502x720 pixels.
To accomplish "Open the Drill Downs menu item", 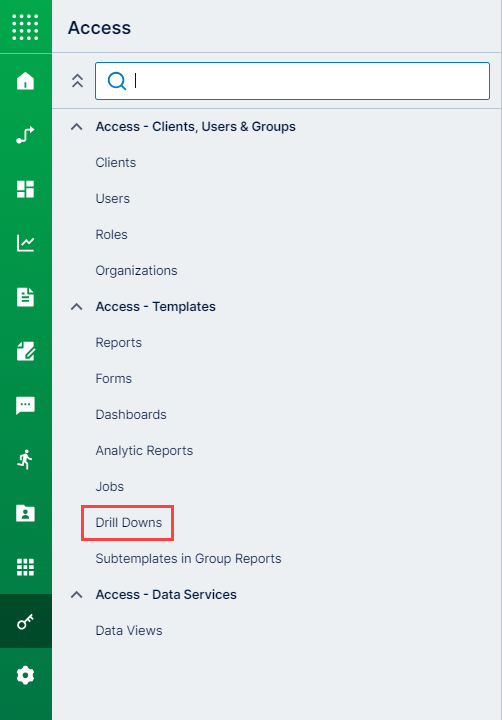I will pos(129,523).
